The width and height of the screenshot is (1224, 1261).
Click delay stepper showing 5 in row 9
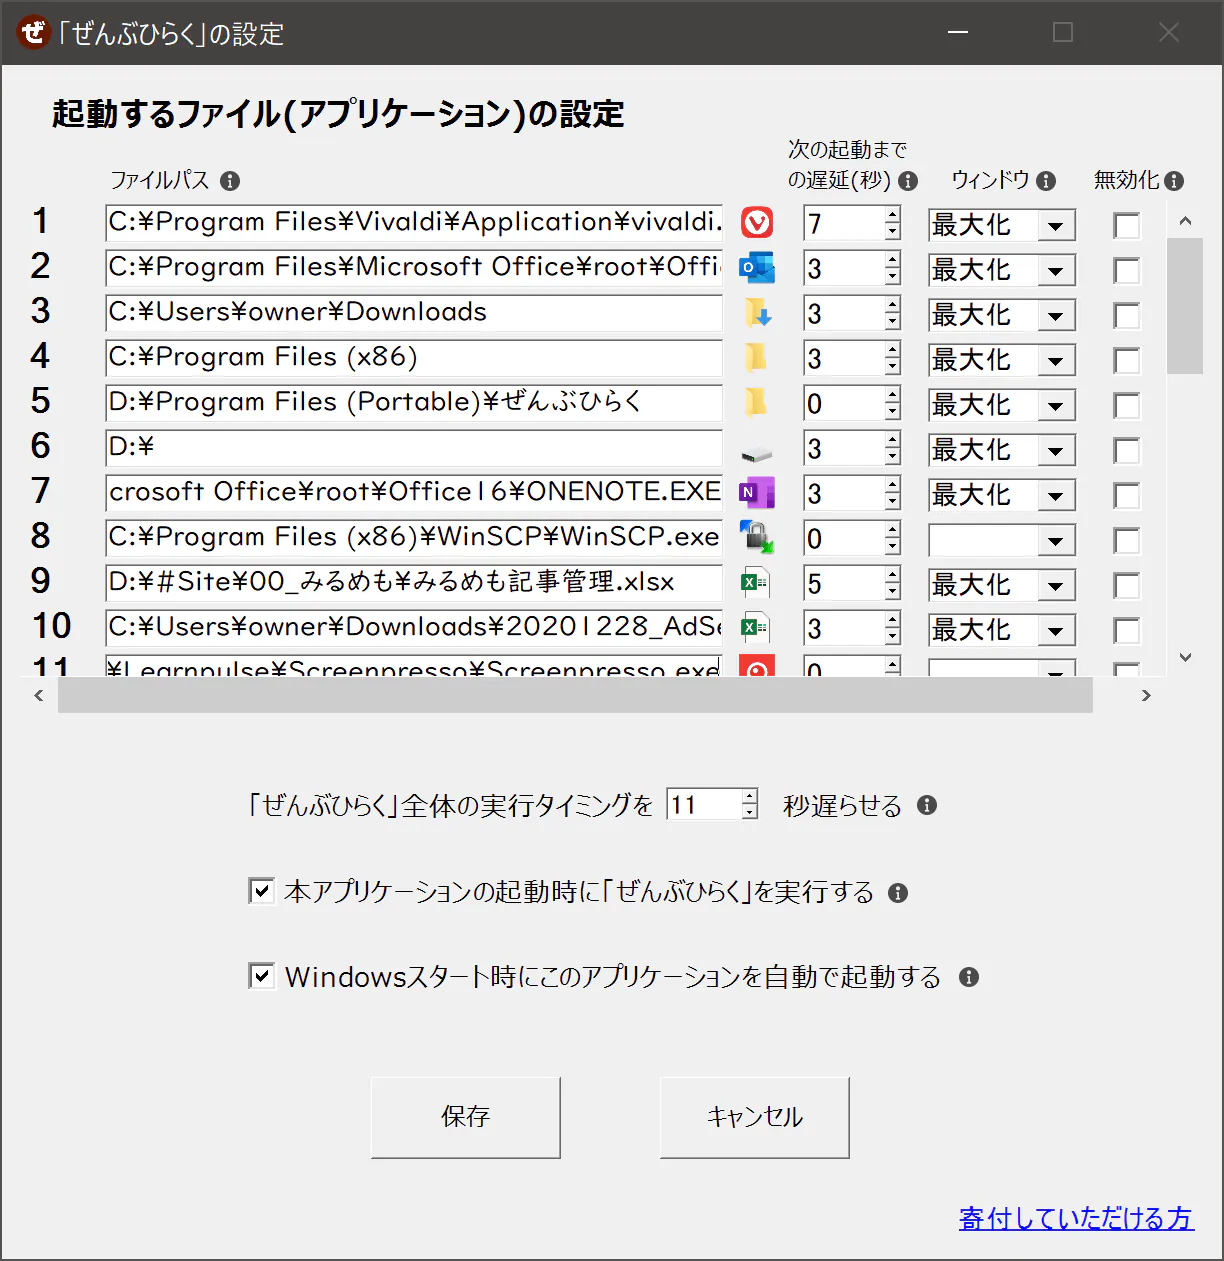click(852, 583)
